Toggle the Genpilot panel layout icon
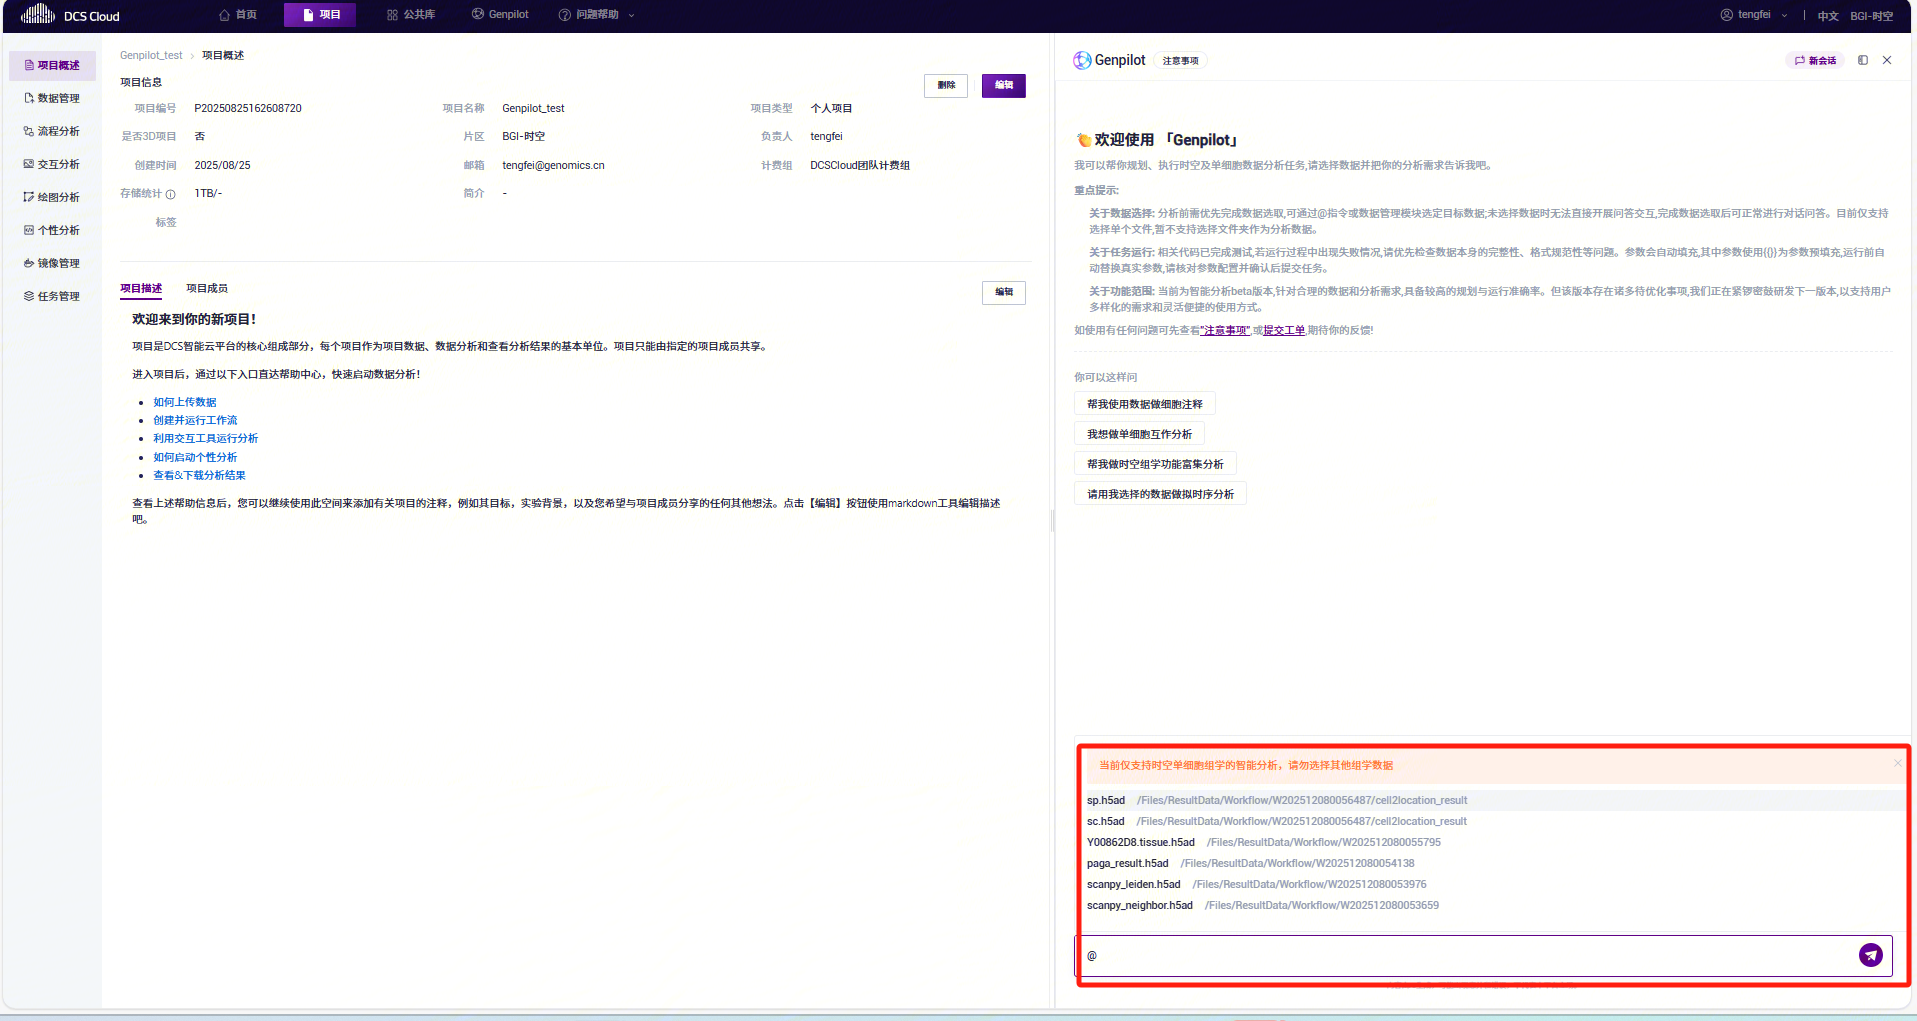The image size is (1917, 1021). (1862, 60)
